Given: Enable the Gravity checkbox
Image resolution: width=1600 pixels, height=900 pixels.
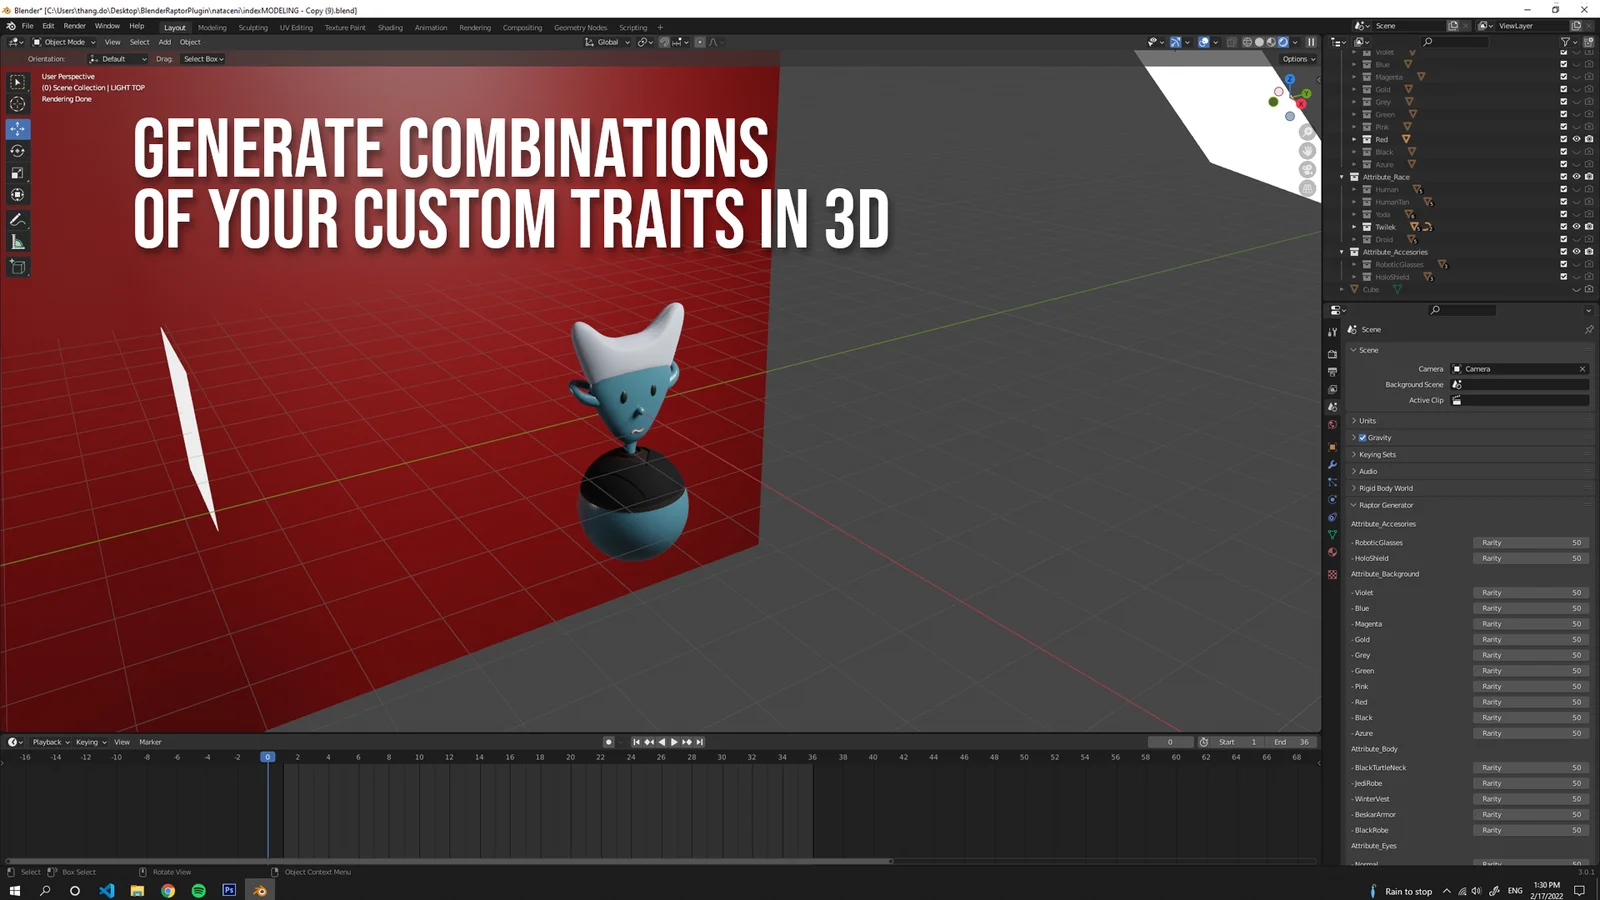Looking at the screenshot, I should pos(1362,437).
